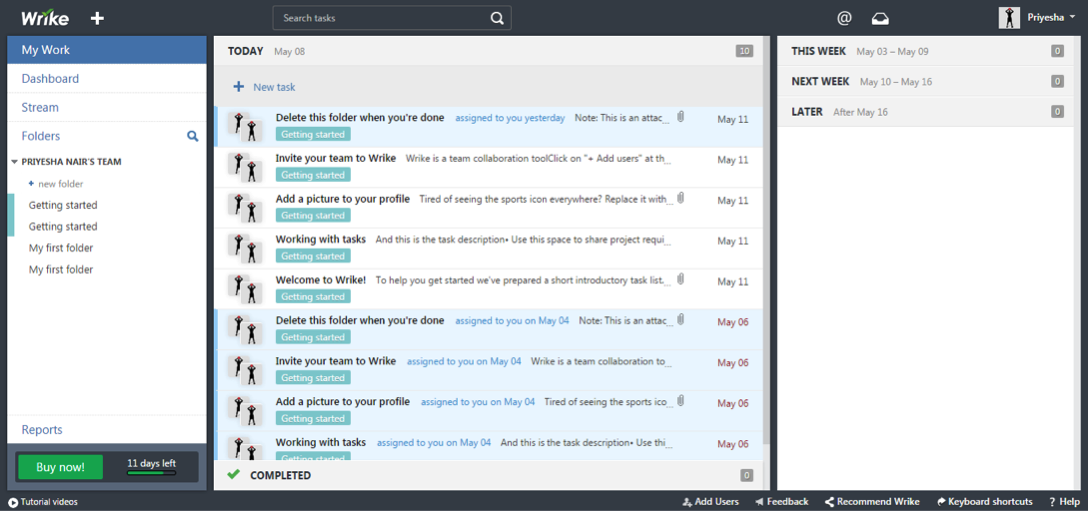Open the Dashboard menu item

click(50, 79)
